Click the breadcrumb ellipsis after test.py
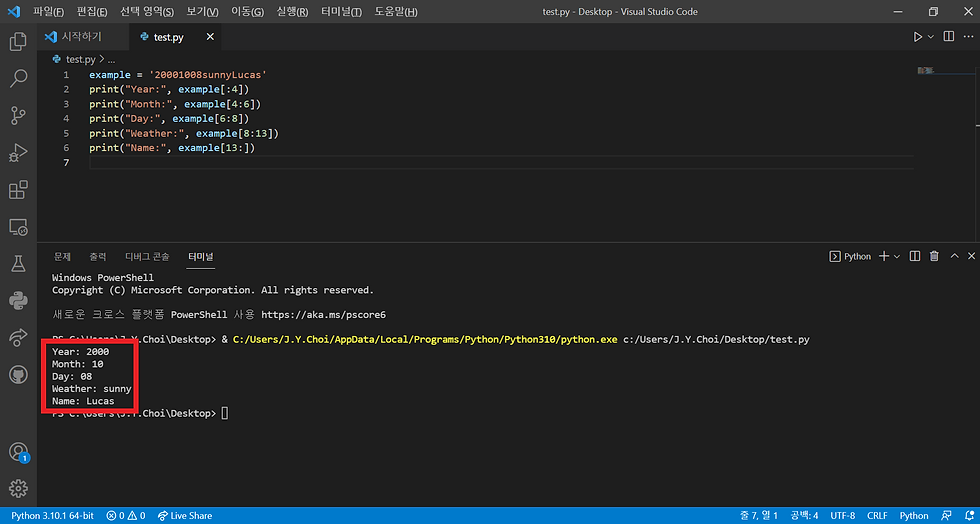The height and width of the screenshot is (524, 980). point(112,59)
